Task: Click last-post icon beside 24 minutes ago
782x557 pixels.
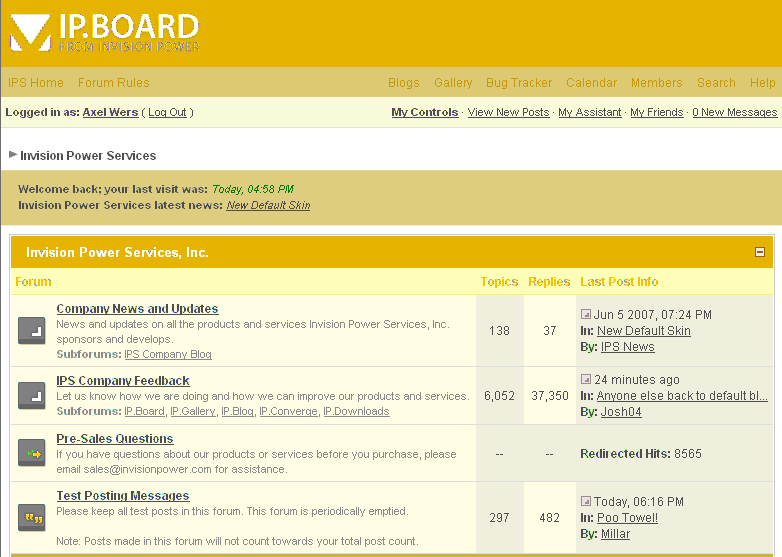Action: [x=586, y=379]
